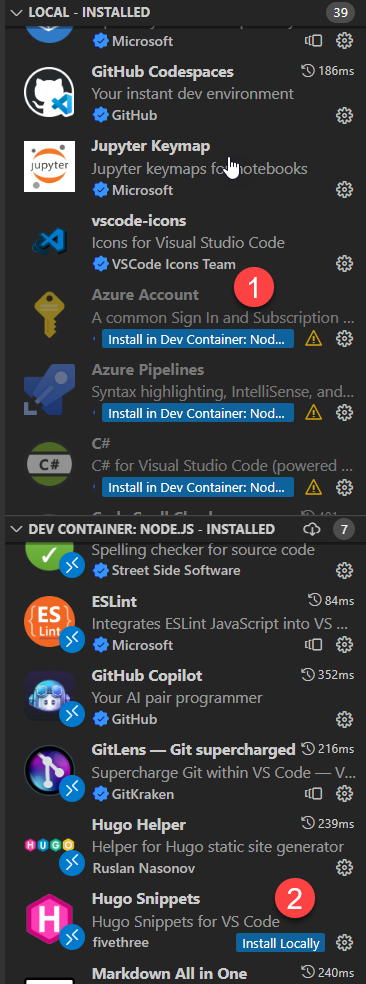Click the warning icon on Azure Account
The image size is (366, 984).
(313, 339)
